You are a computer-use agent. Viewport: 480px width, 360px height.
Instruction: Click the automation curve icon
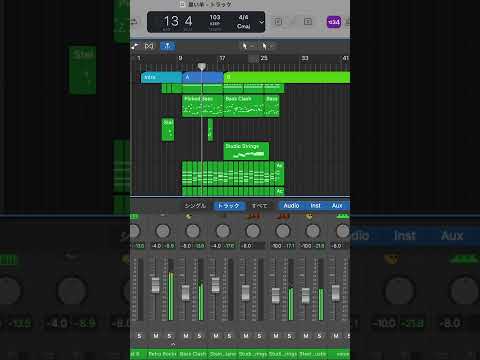[135, 46]
